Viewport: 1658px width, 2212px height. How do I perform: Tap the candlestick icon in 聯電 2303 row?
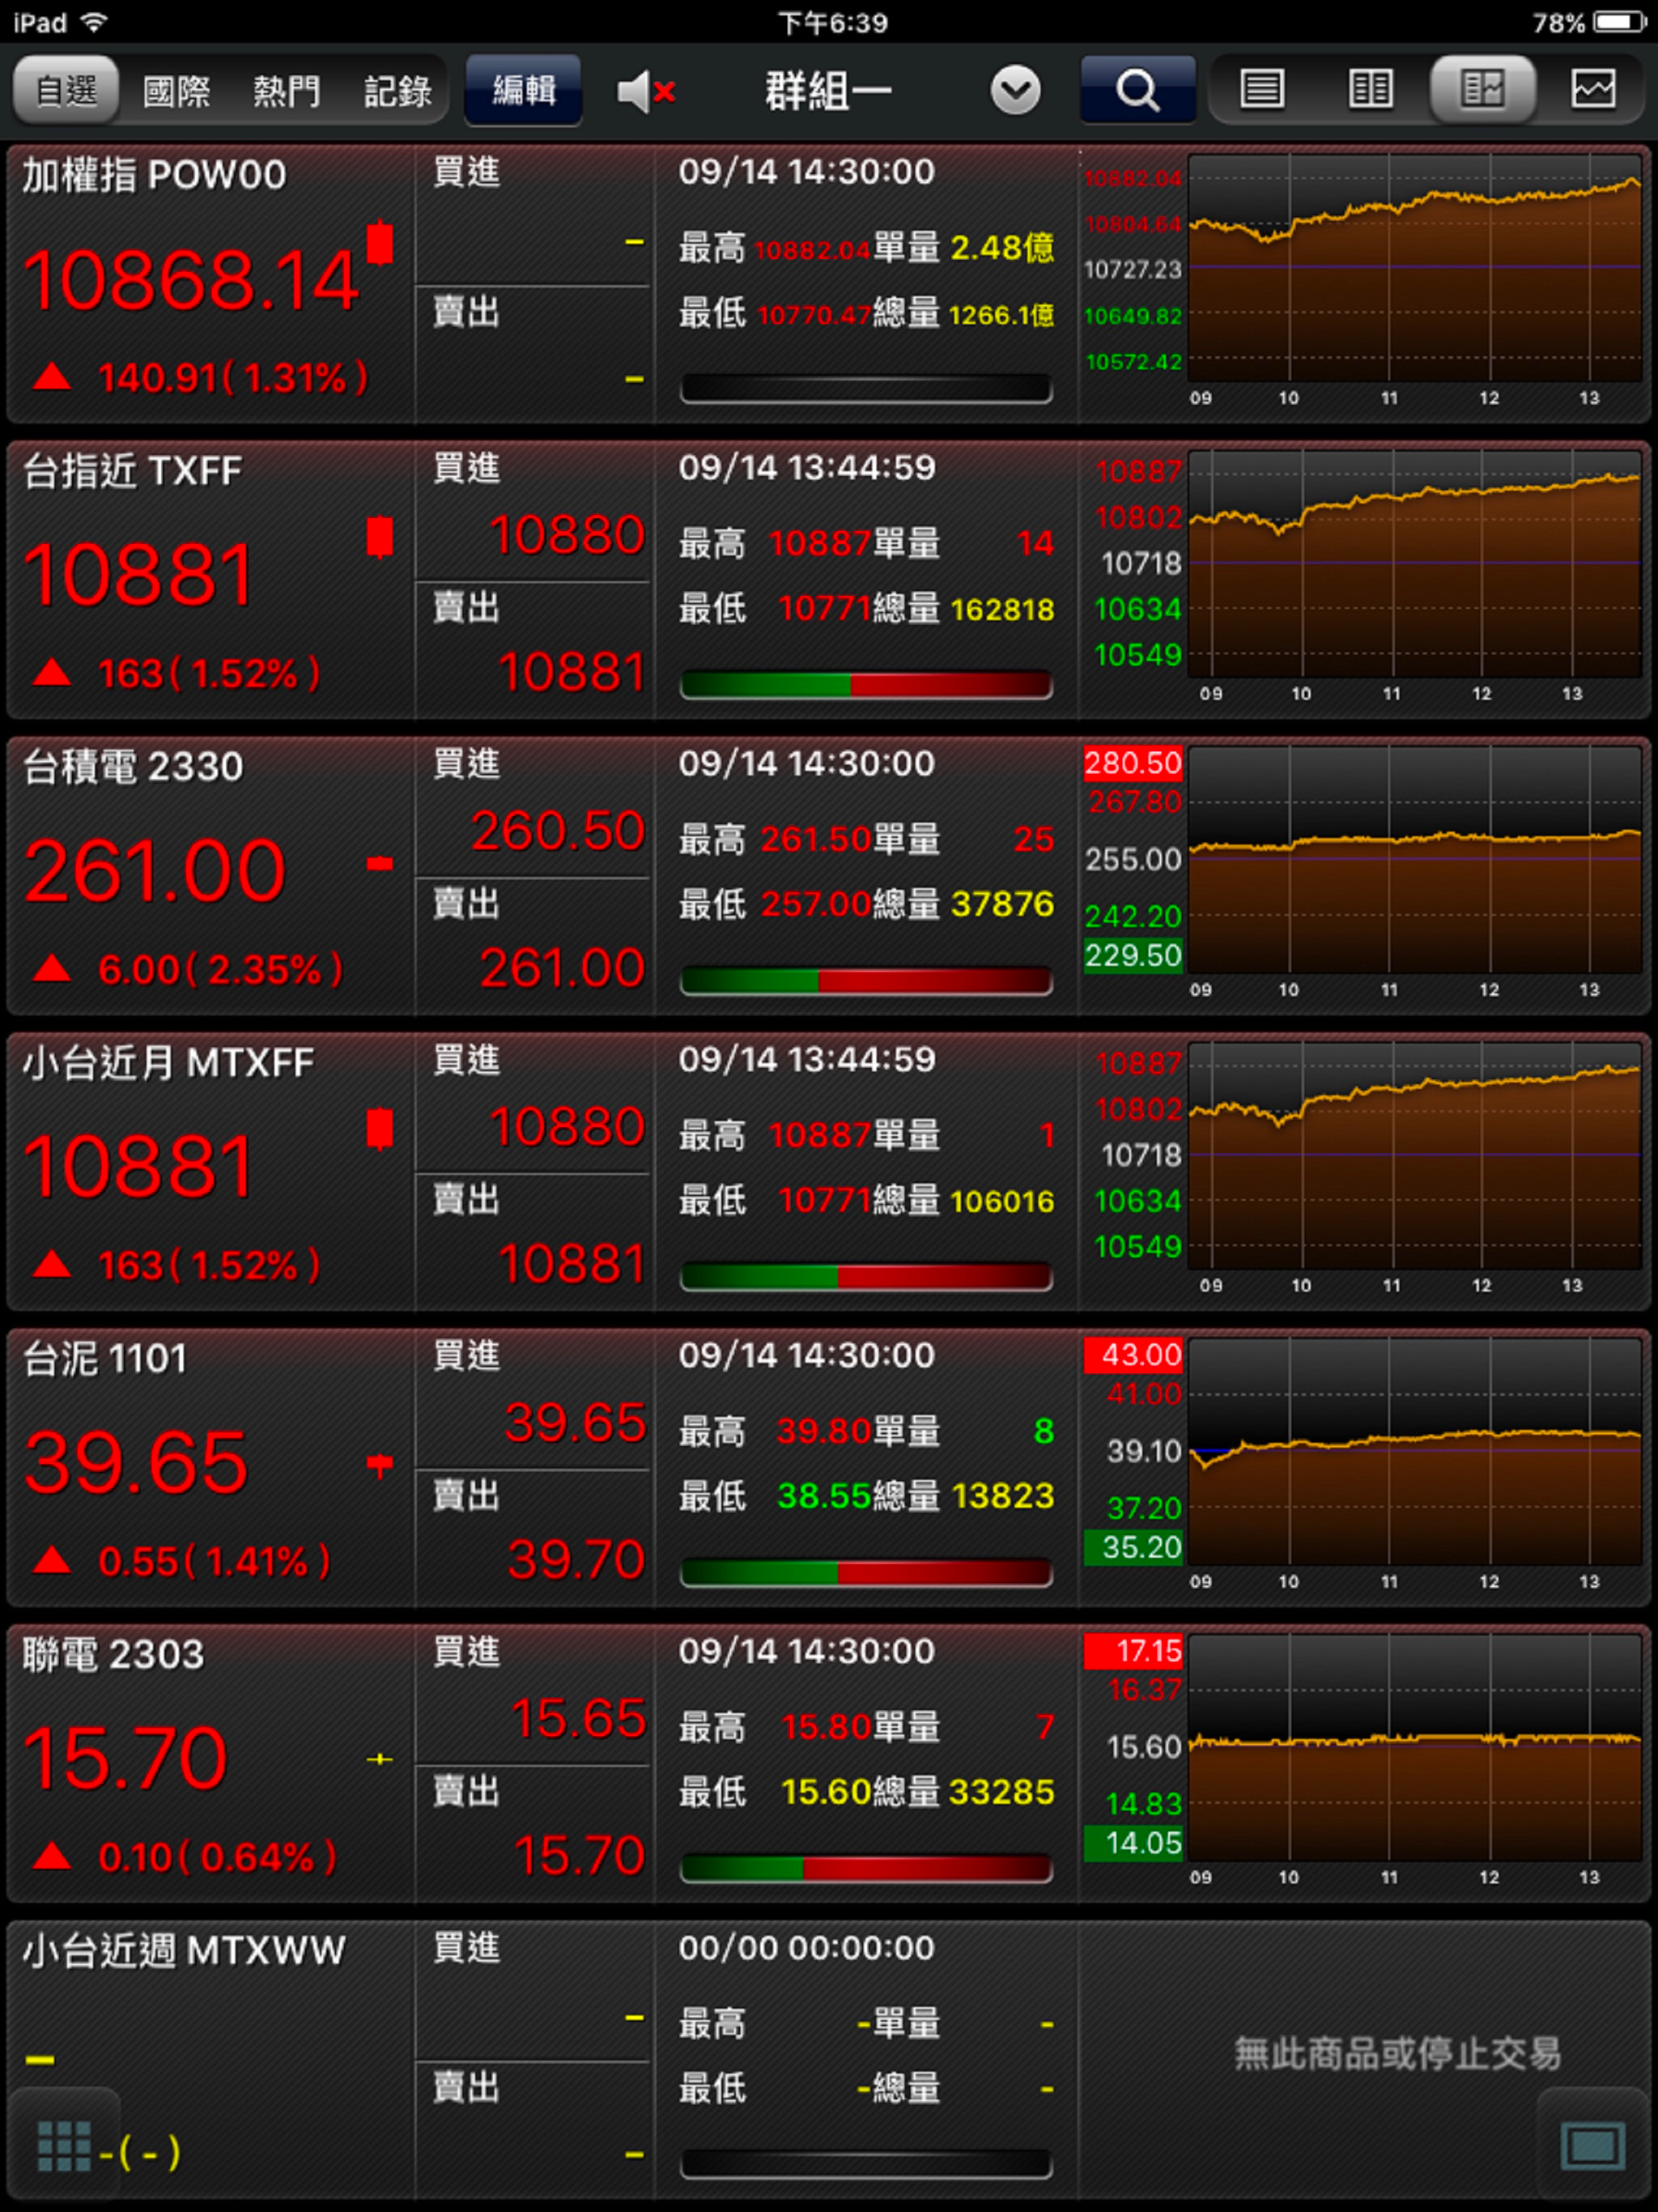379,1759
